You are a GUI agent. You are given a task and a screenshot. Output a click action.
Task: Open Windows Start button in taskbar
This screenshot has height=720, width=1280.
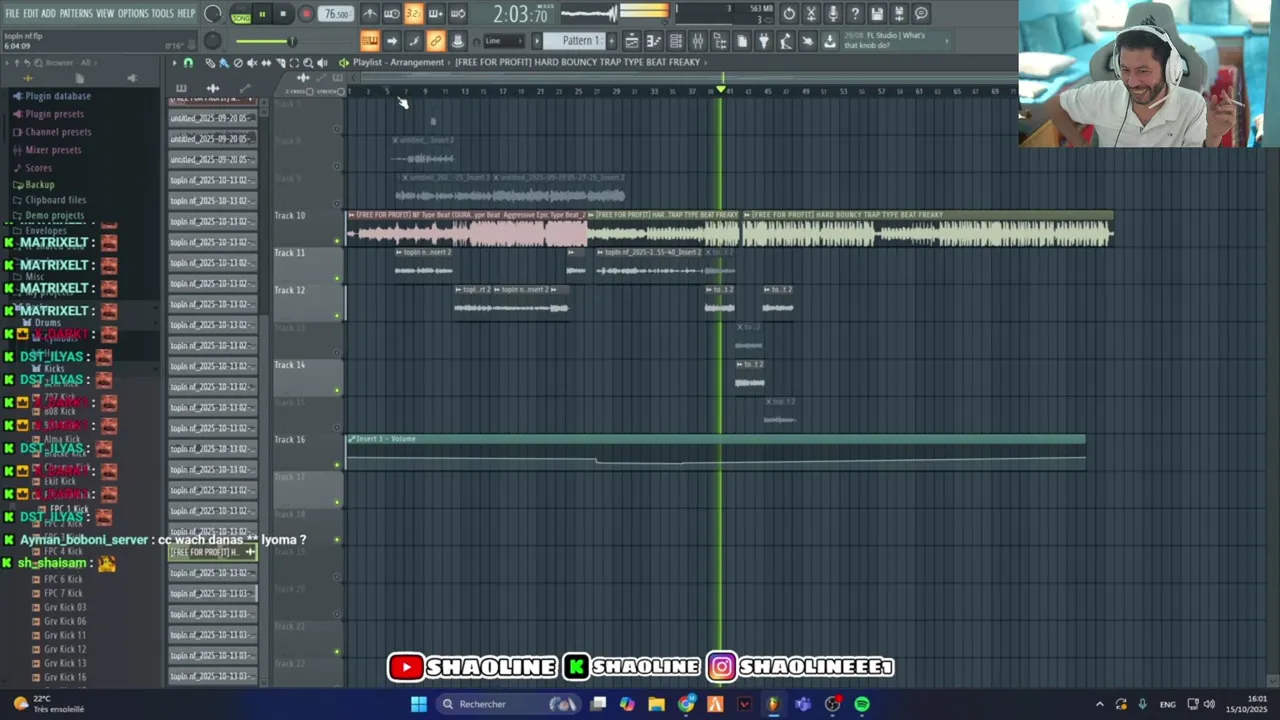coord(419,704)
